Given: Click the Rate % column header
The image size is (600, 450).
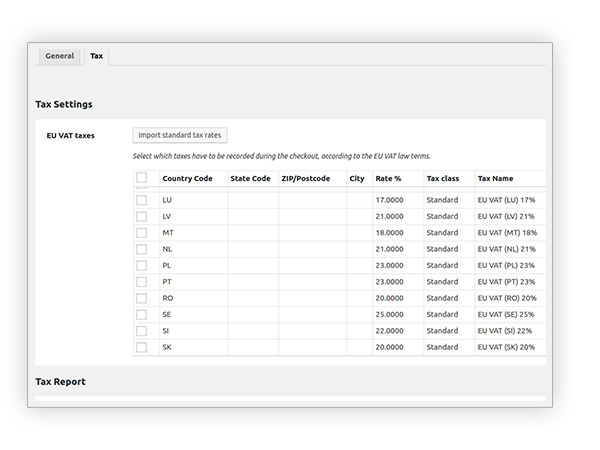Looking at the screenshot, I should click(x=388, y=178).
